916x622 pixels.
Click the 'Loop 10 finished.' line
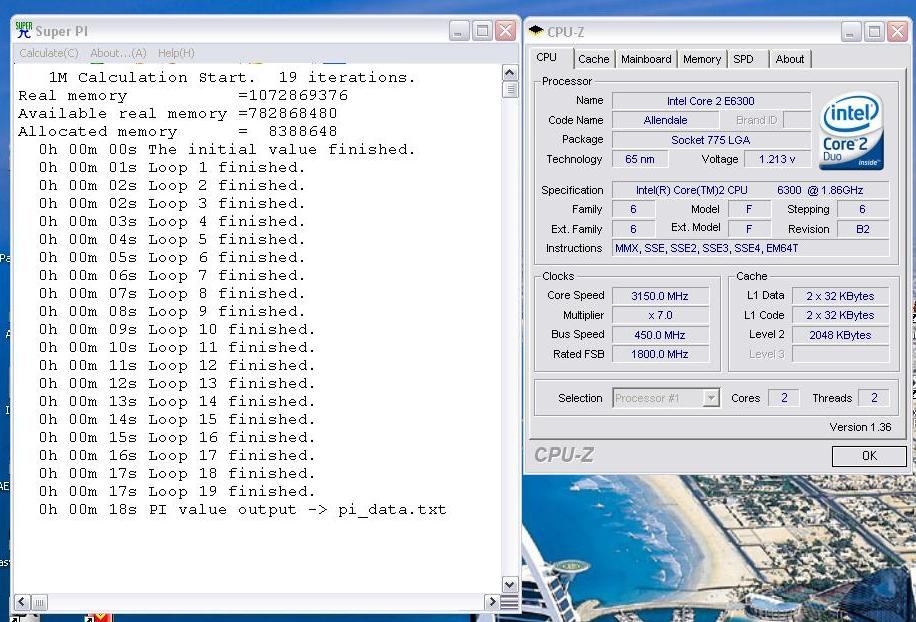177,329
